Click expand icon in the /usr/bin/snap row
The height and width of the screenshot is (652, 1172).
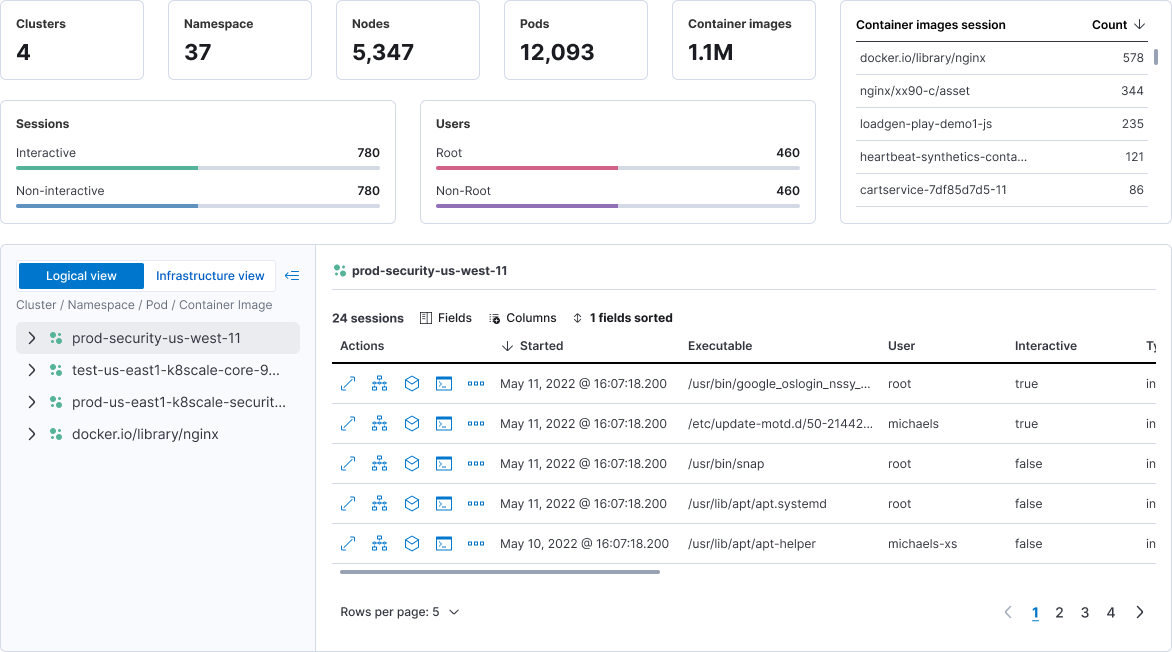(348, 464)
